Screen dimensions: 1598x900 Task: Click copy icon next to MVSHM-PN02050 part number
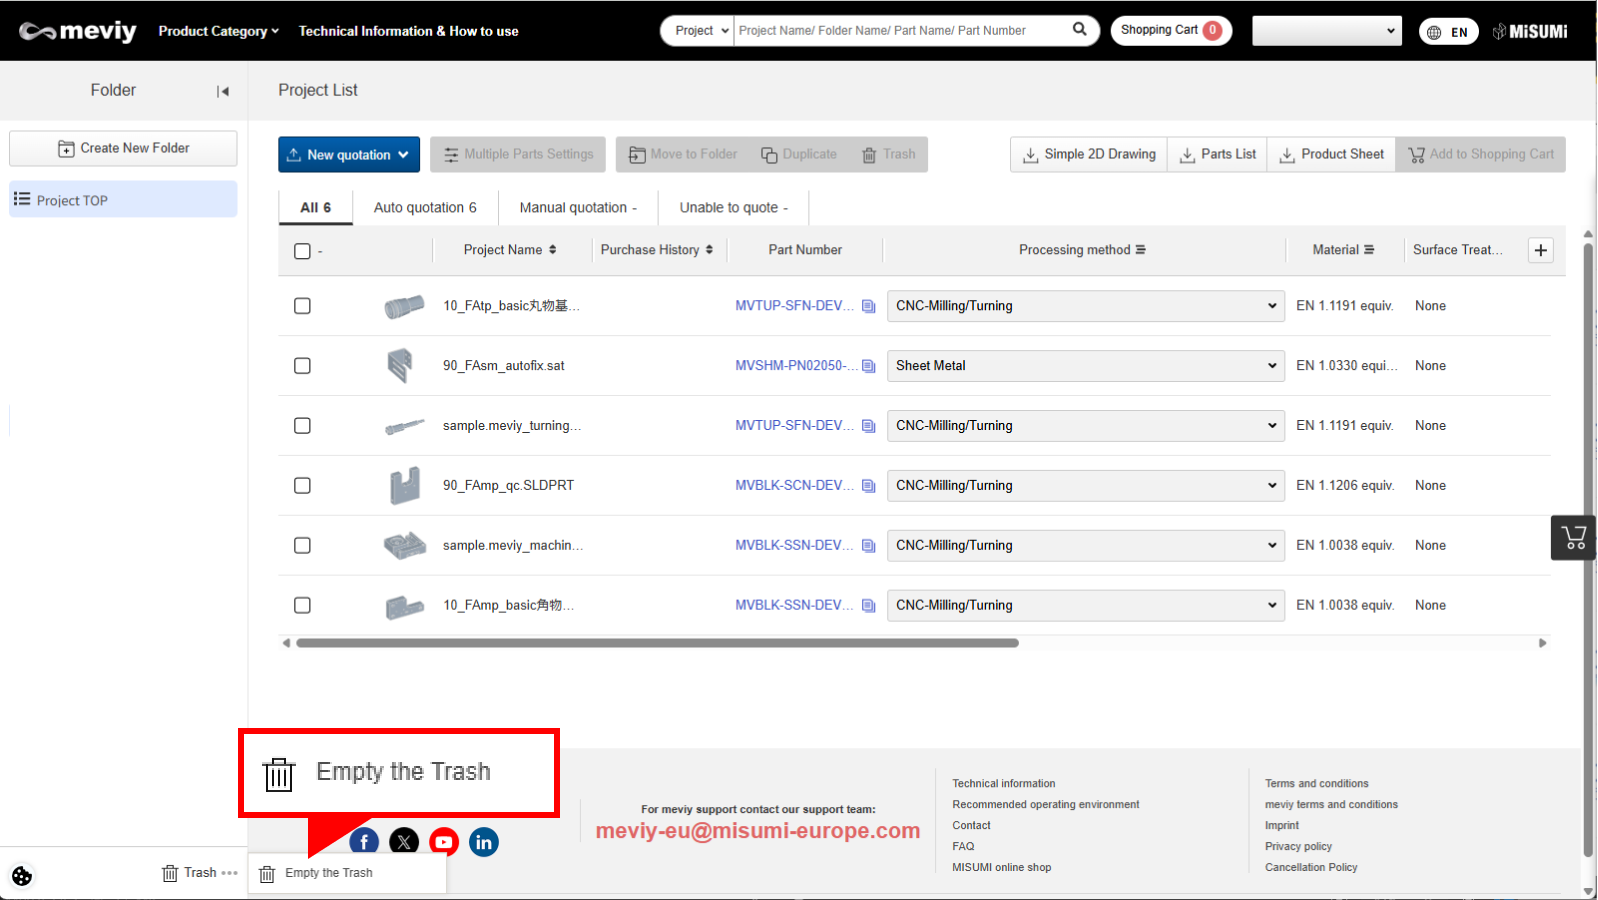(x=868, y=366)
